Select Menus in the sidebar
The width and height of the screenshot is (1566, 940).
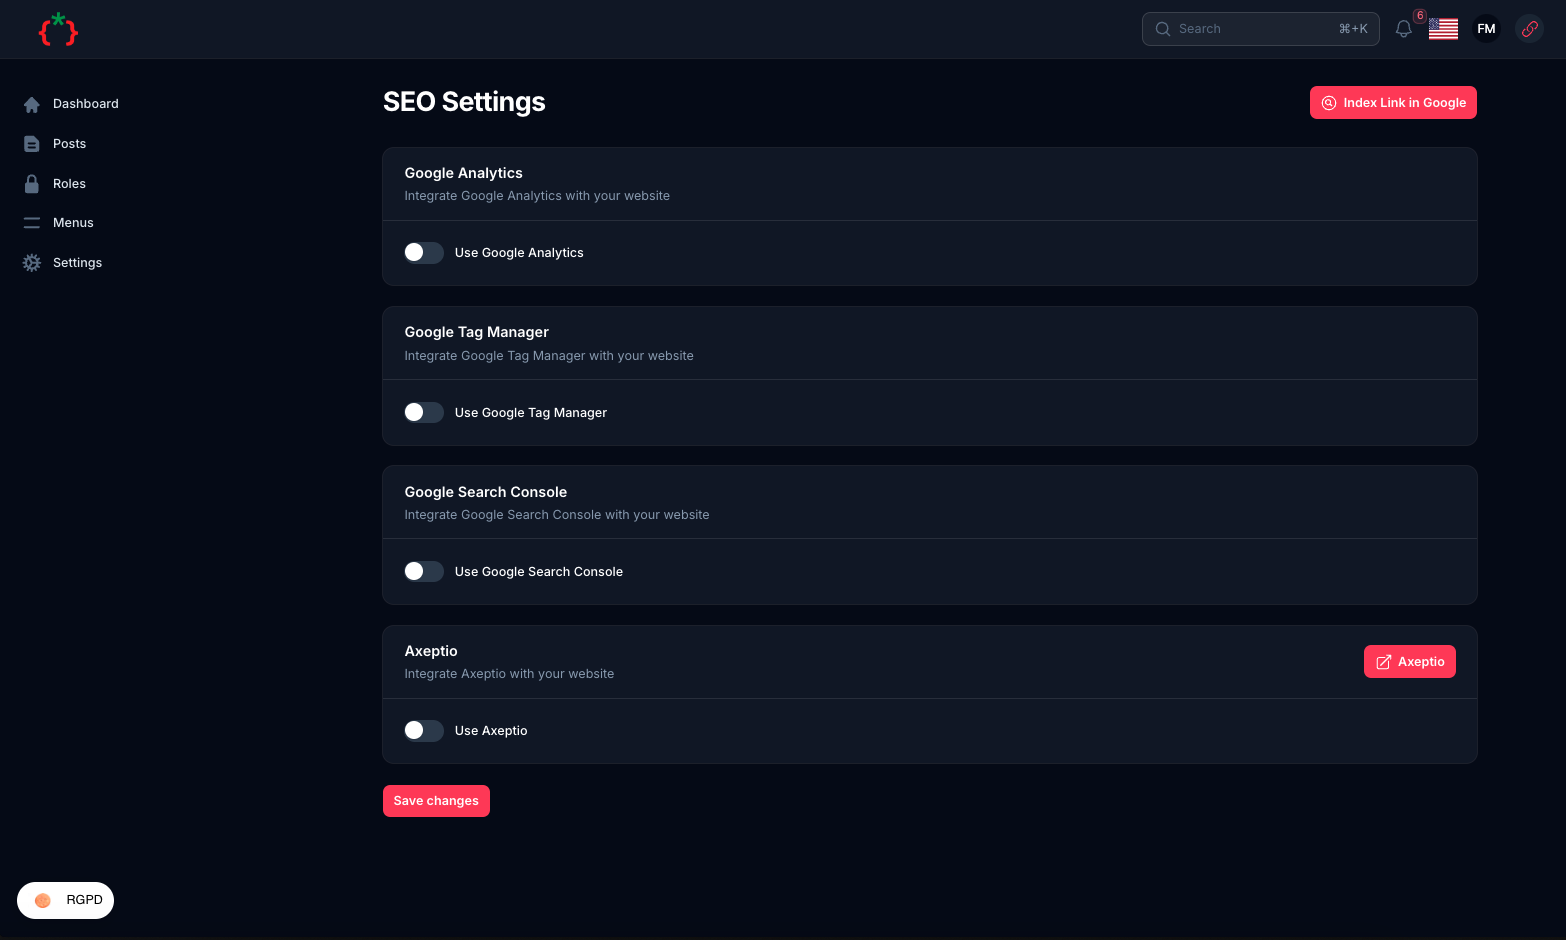click(73, 223)
